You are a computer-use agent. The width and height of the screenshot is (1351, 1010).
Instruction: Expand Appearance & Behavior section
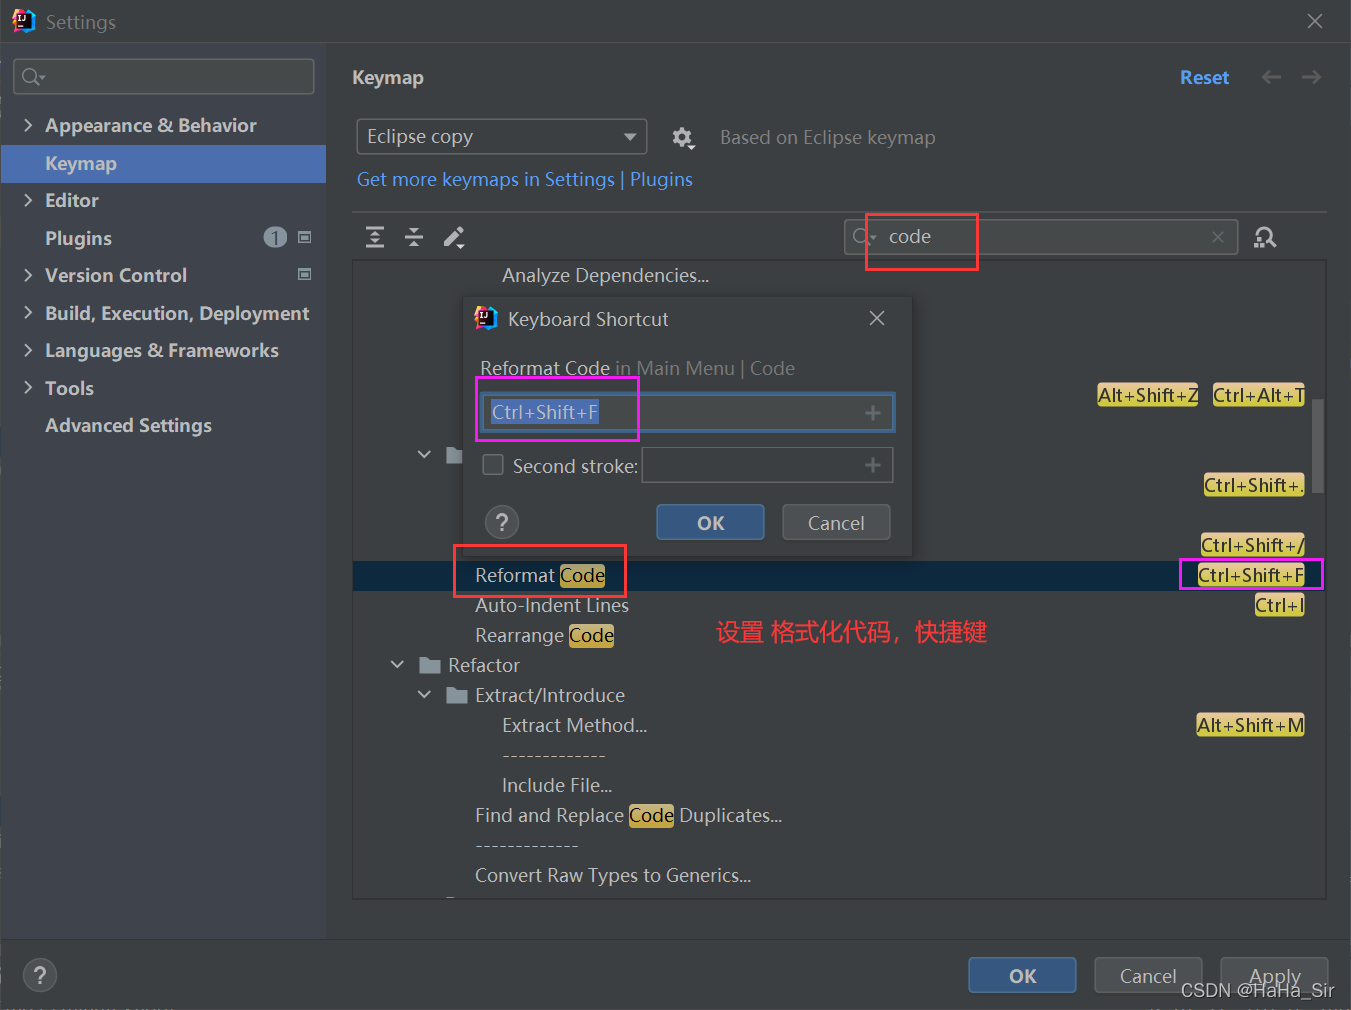[x=28, y=125]
